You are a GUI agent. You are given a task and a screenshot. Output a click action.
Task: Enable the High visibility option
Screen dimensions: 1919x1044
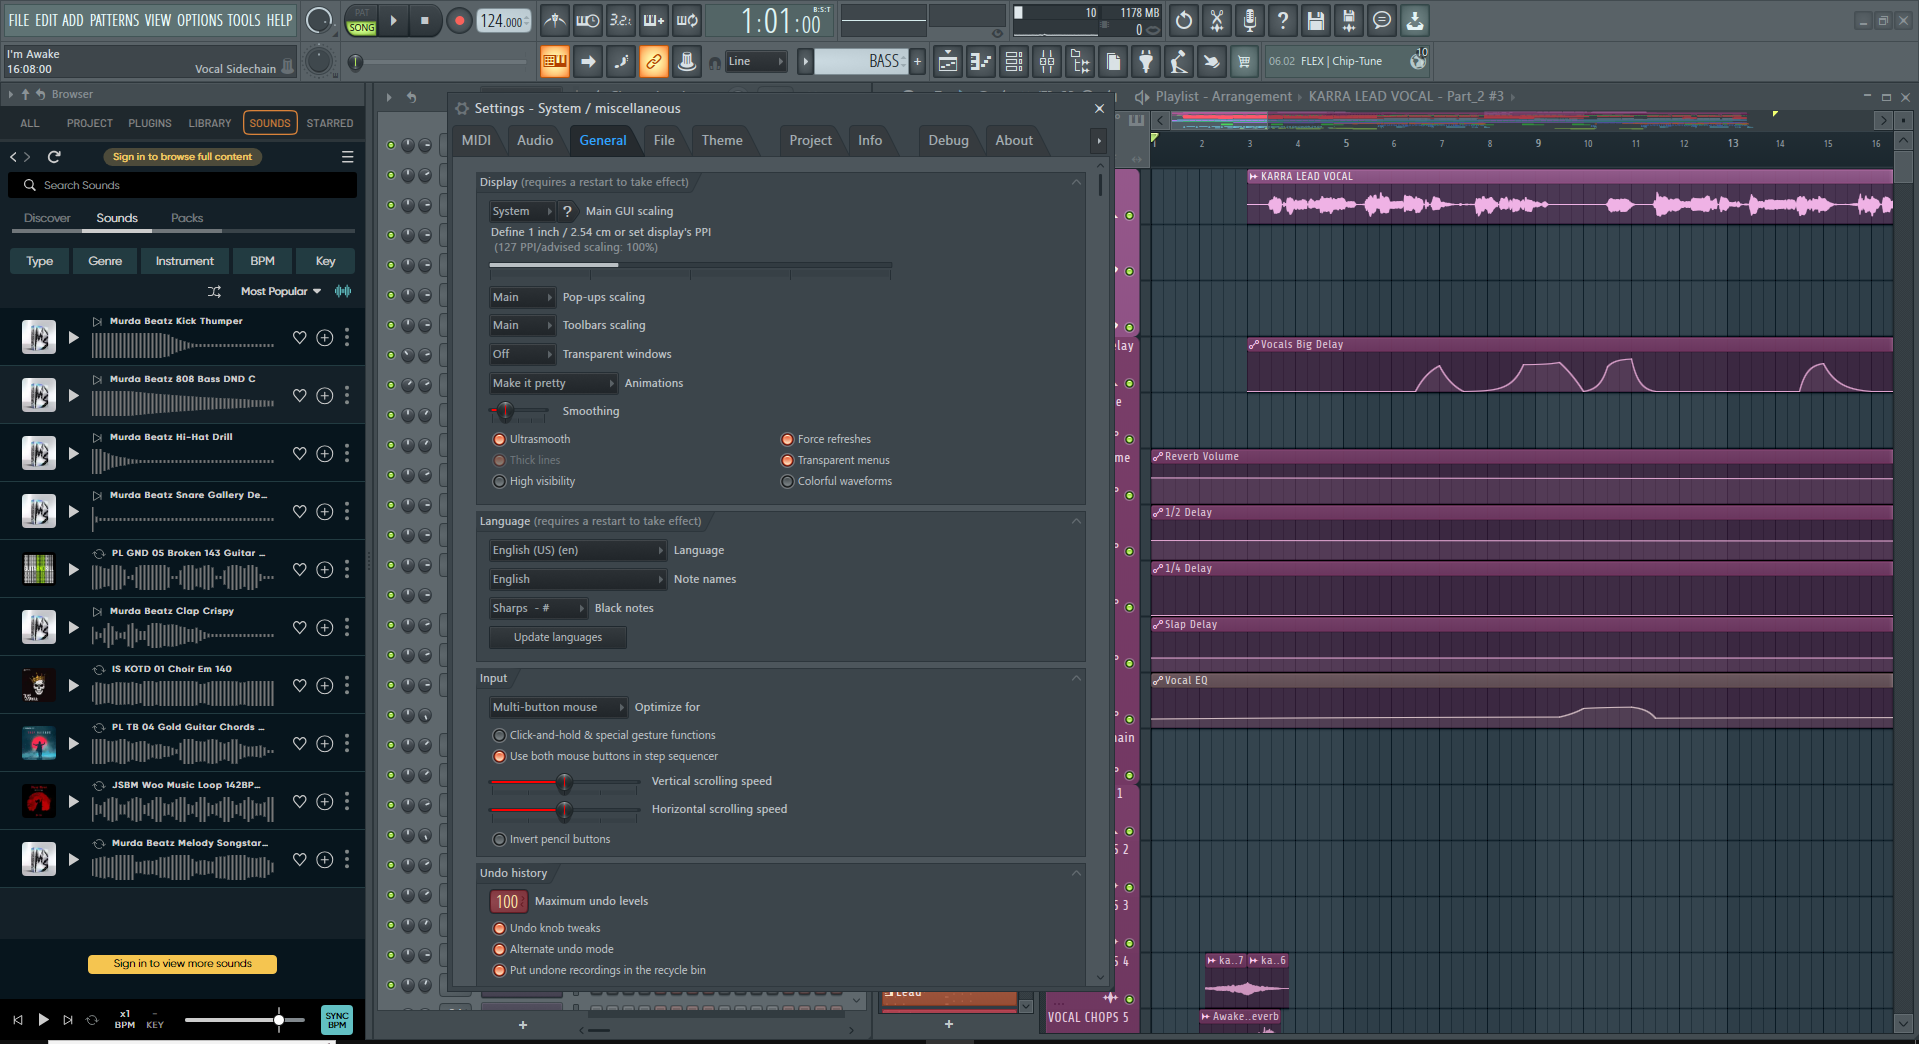pyautogui.click(x=499, y=481)
